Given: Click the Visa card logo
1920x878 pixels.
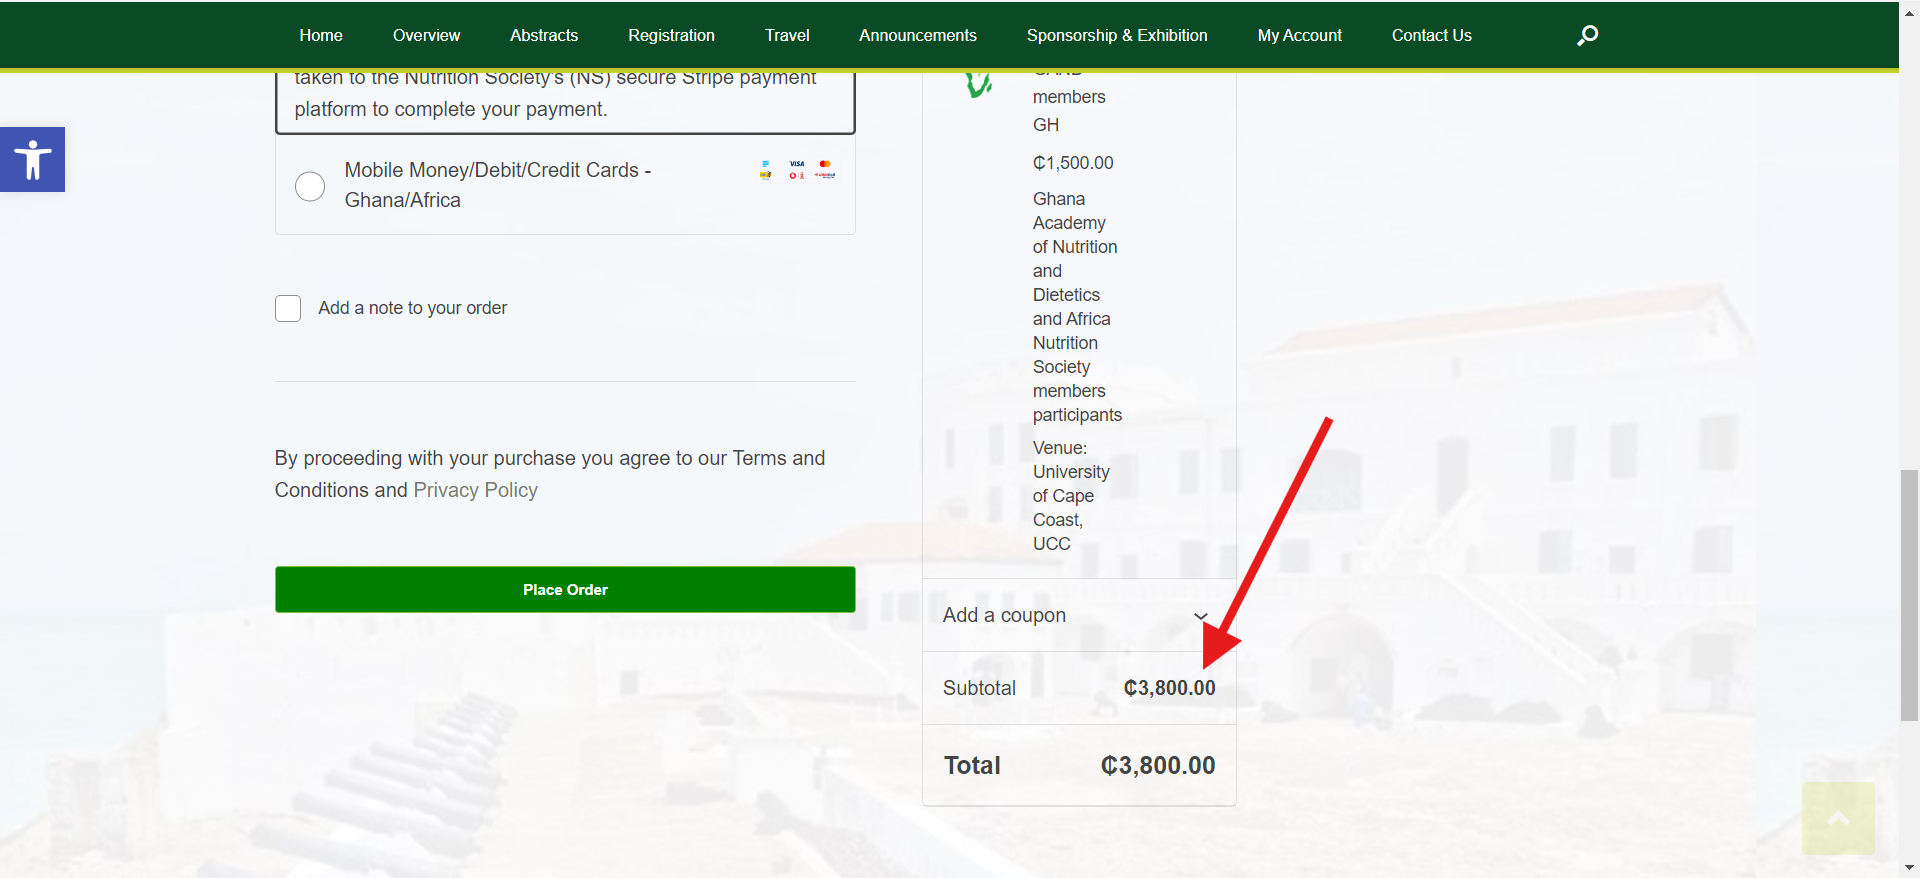Looking at the screenshot, I should pos(797,163).
